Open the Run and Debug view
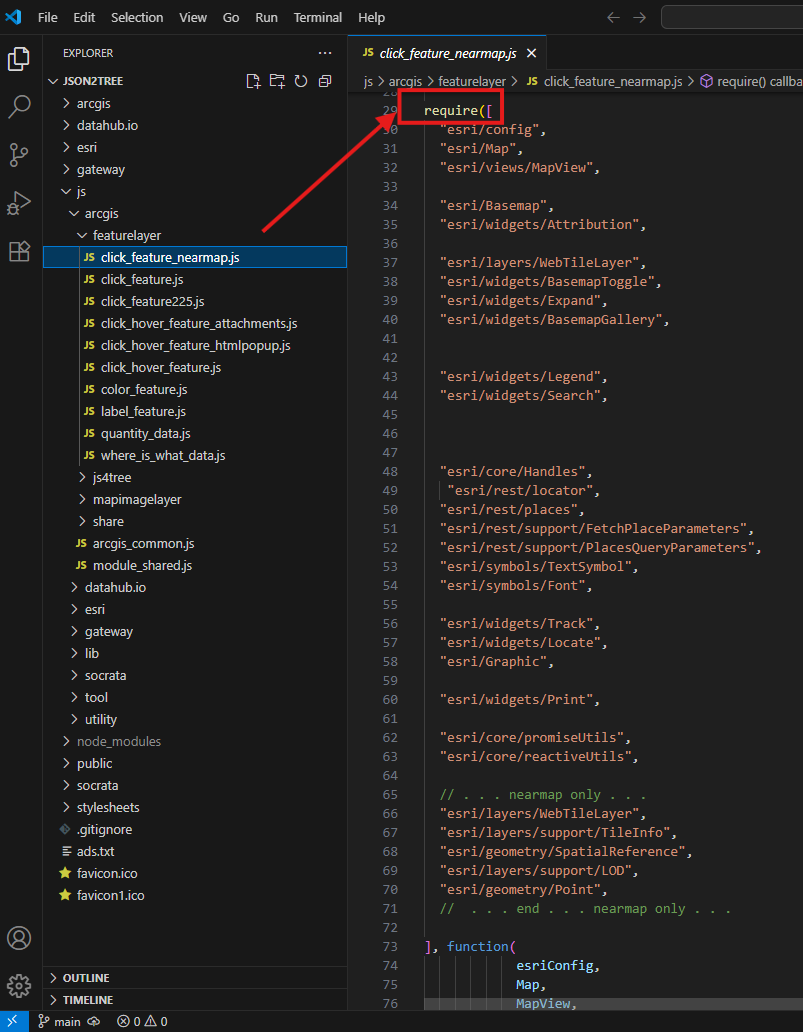This screenshot has width=803, height=1032. pos(18,203)
